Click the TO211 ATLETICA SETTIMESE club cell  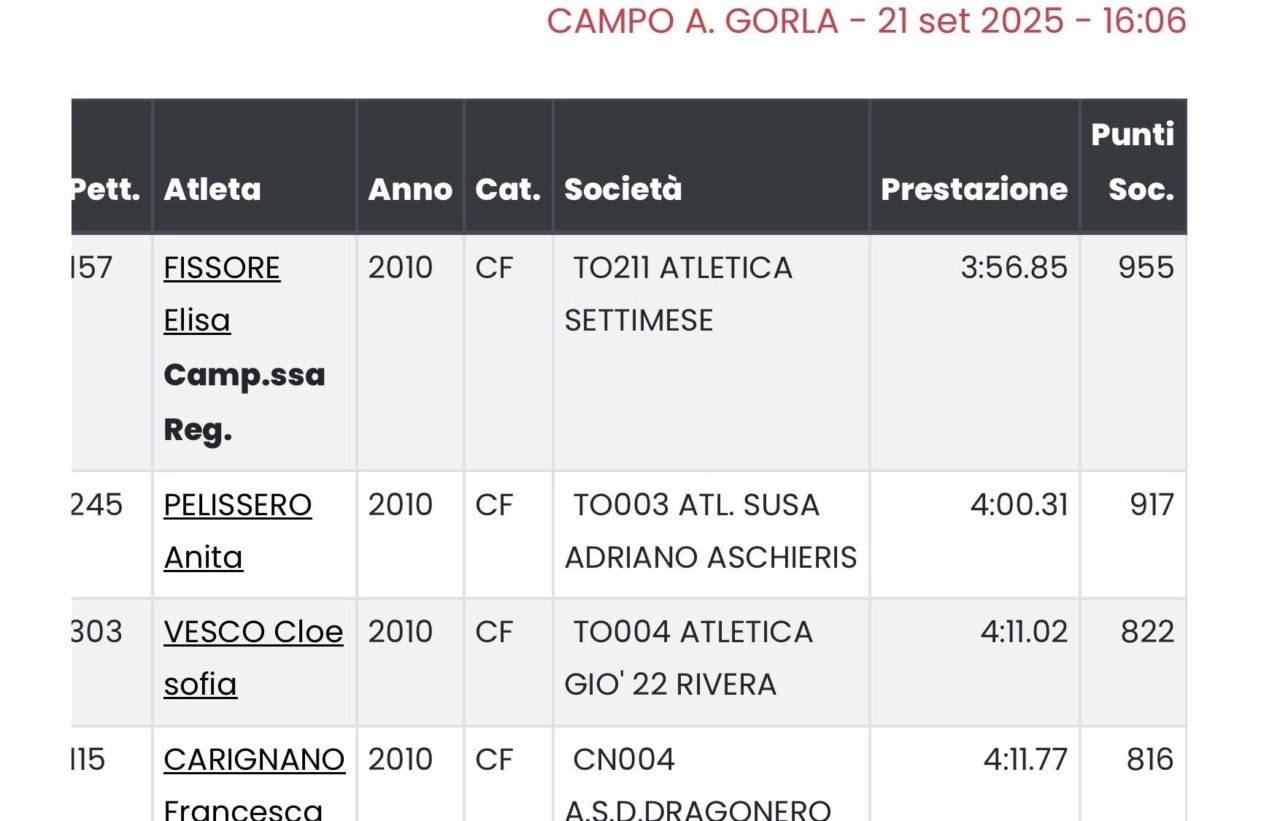click(x=680, y=294)
